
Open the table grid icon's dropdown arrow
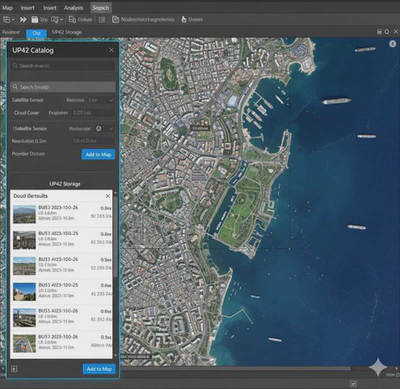[x=13, y=20]
